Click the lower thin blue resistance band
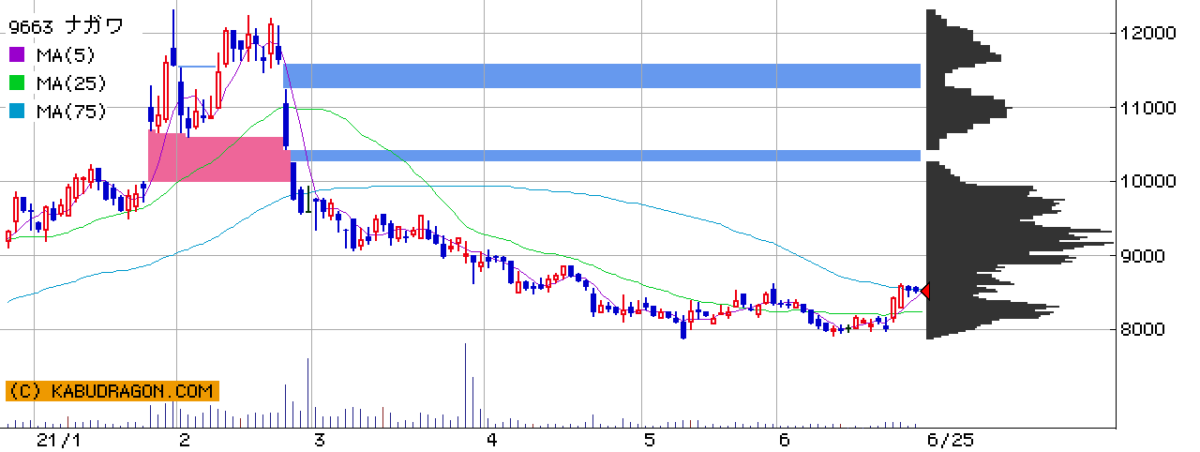Screen dimensions: 1200x452 pyautogui.click(x=605, y=155)
